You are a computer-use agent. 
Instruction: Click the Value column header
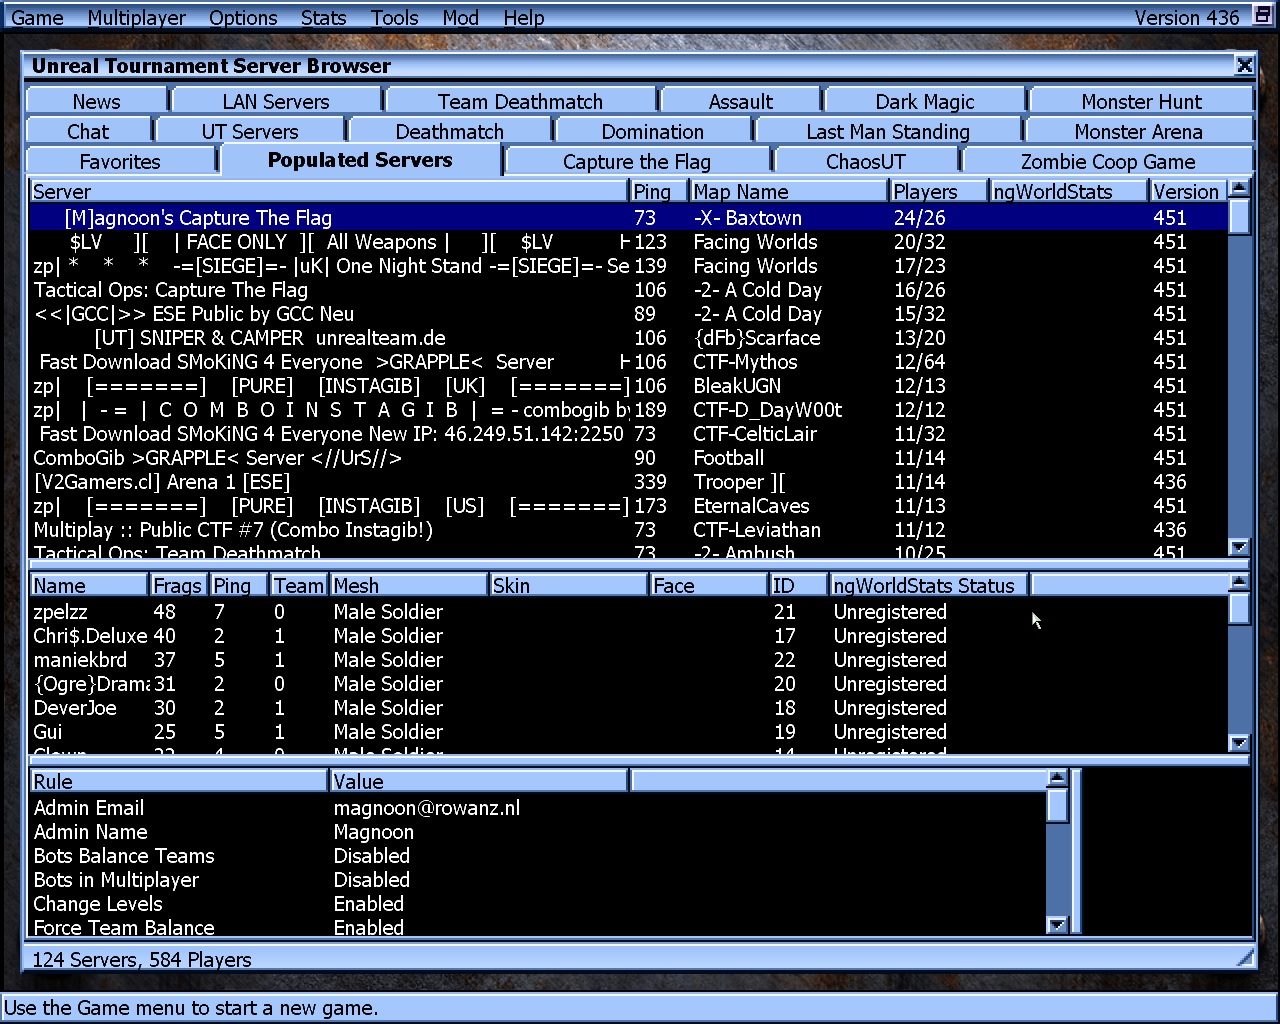click(479, 781)
